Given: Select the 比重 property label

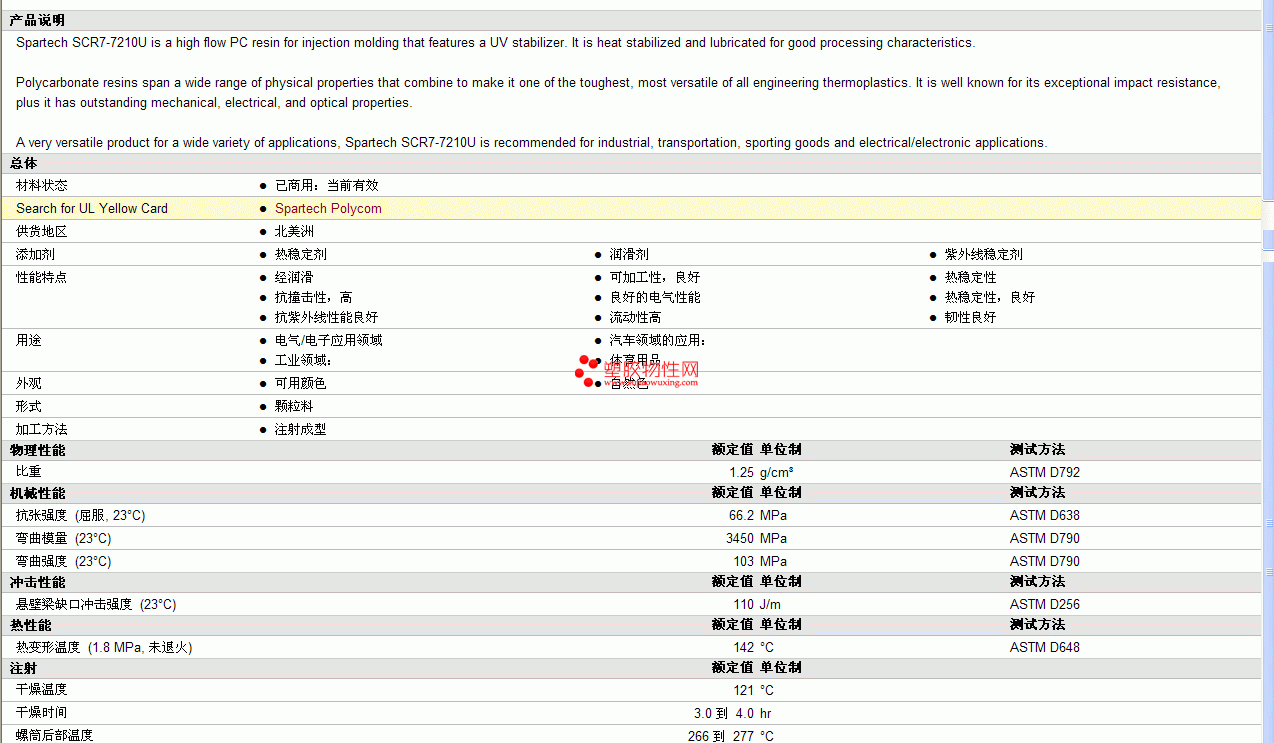Looking at the screenshot, I should point(29,471).
